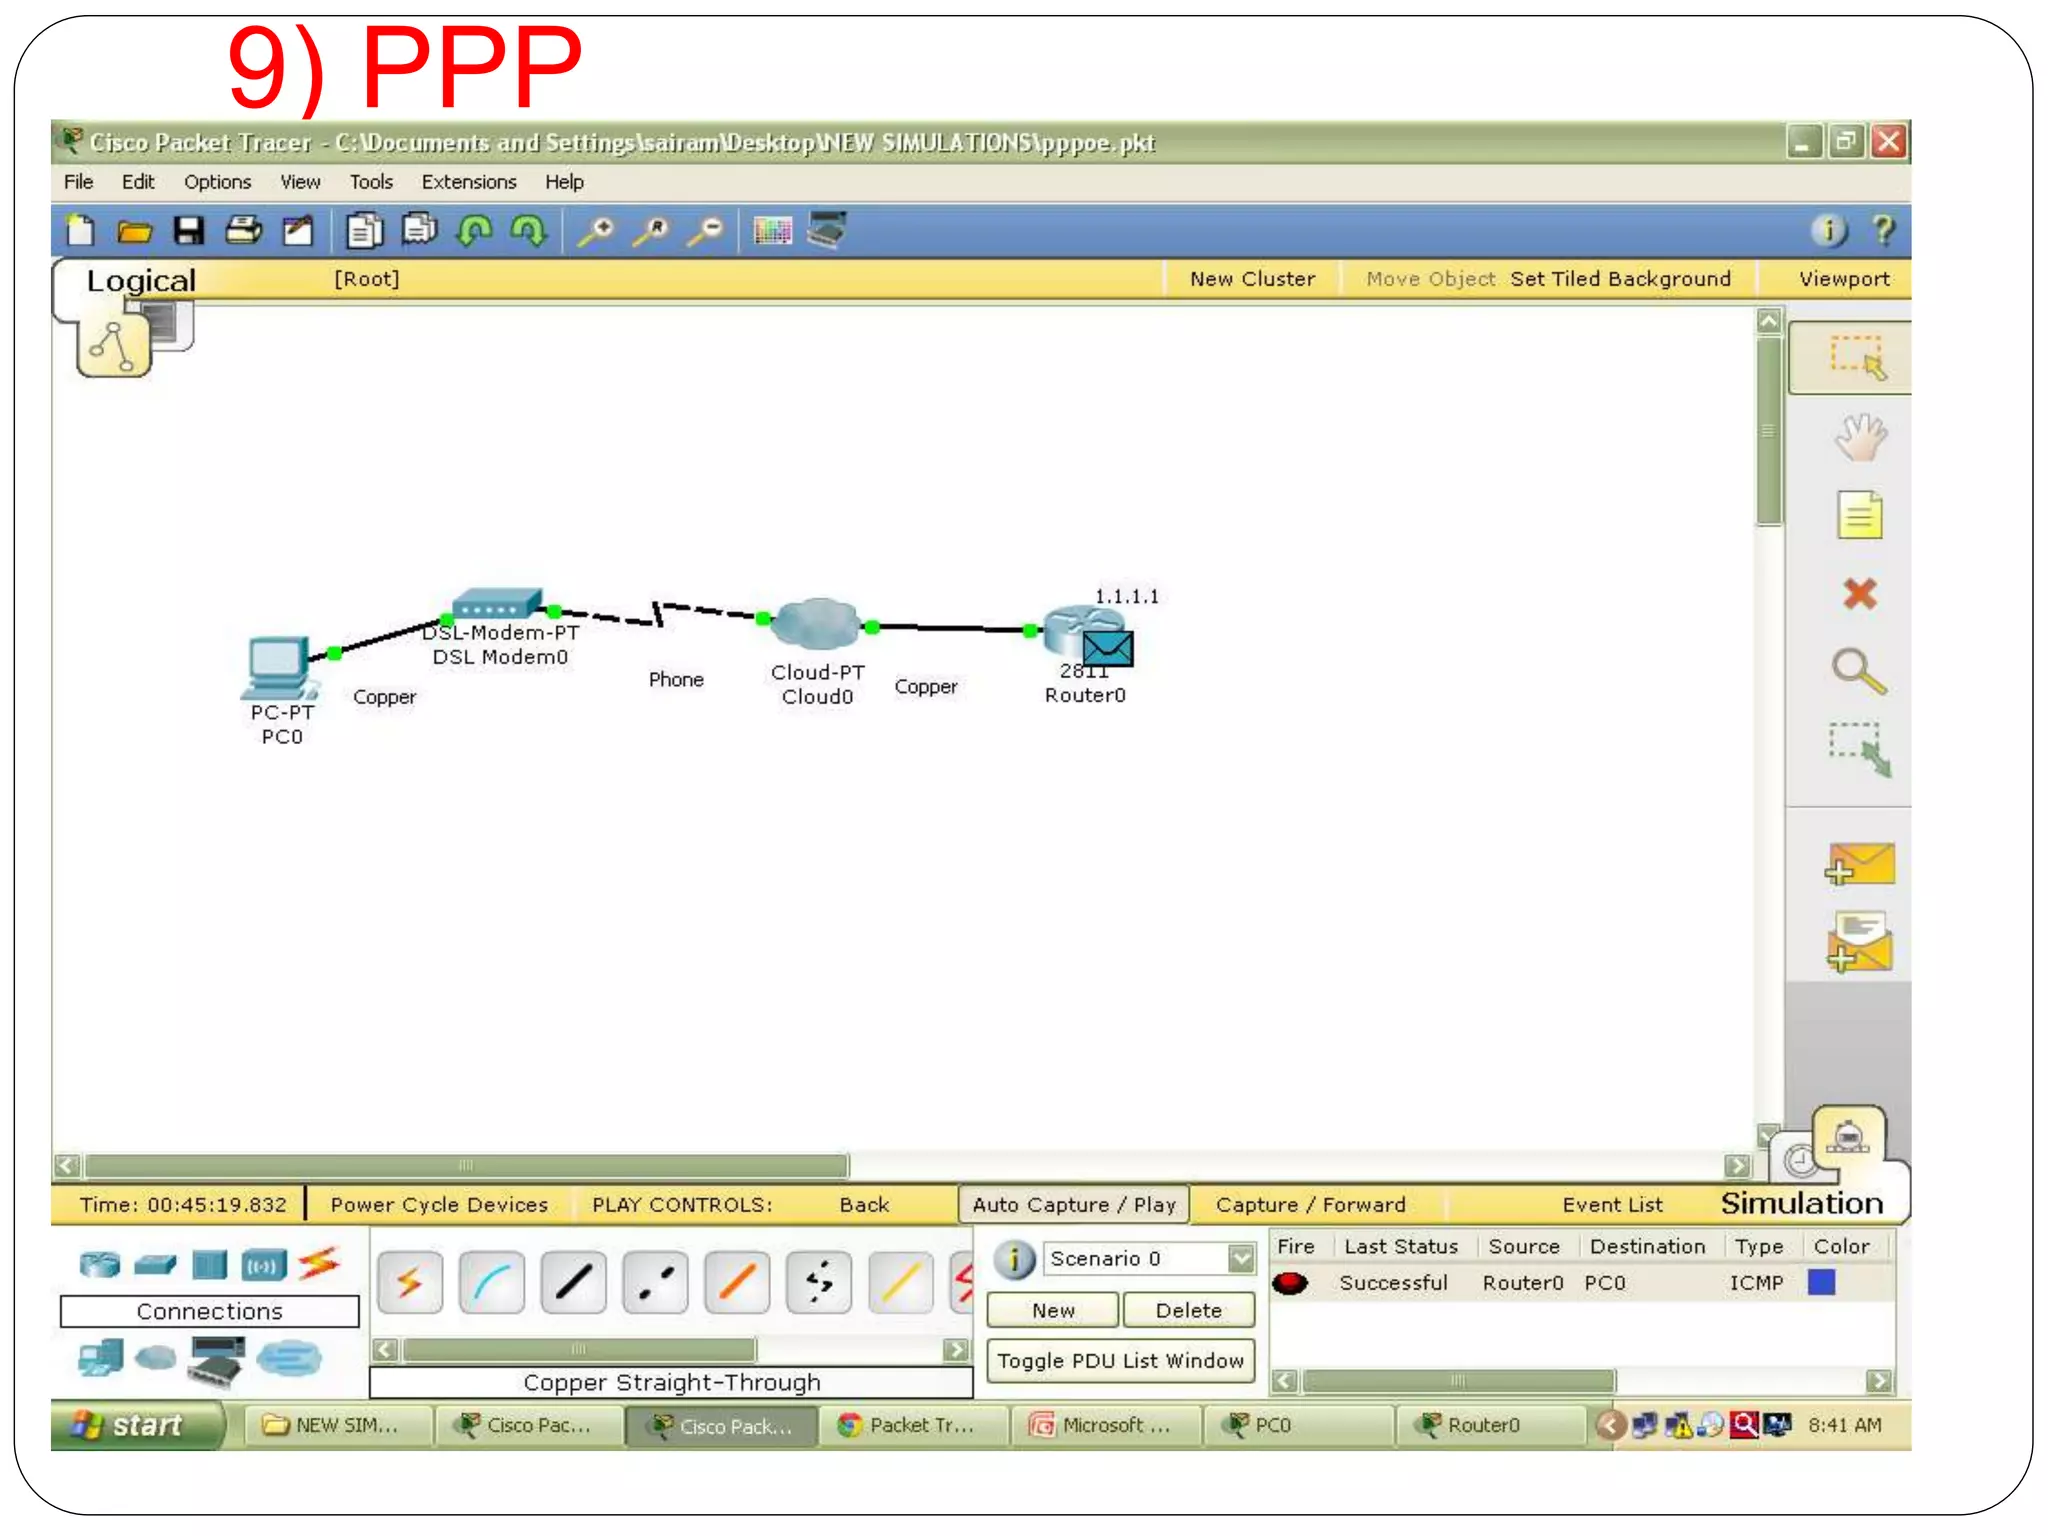Viewport: 2048px width, 1536px height.
Task: Open the Tools menu
Action: 371,182
